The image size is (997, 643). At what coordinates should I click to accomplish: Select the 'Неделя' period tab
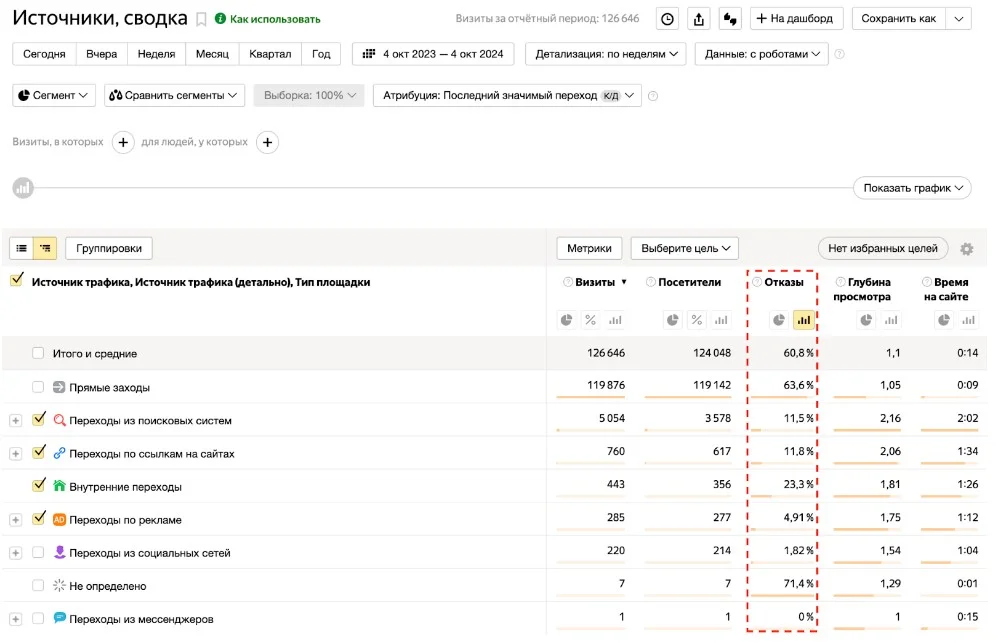pos(156,54)
